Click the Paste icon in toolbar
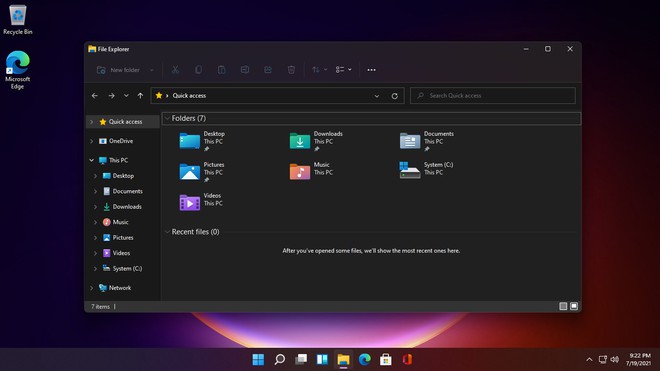 tap(221, 70)
